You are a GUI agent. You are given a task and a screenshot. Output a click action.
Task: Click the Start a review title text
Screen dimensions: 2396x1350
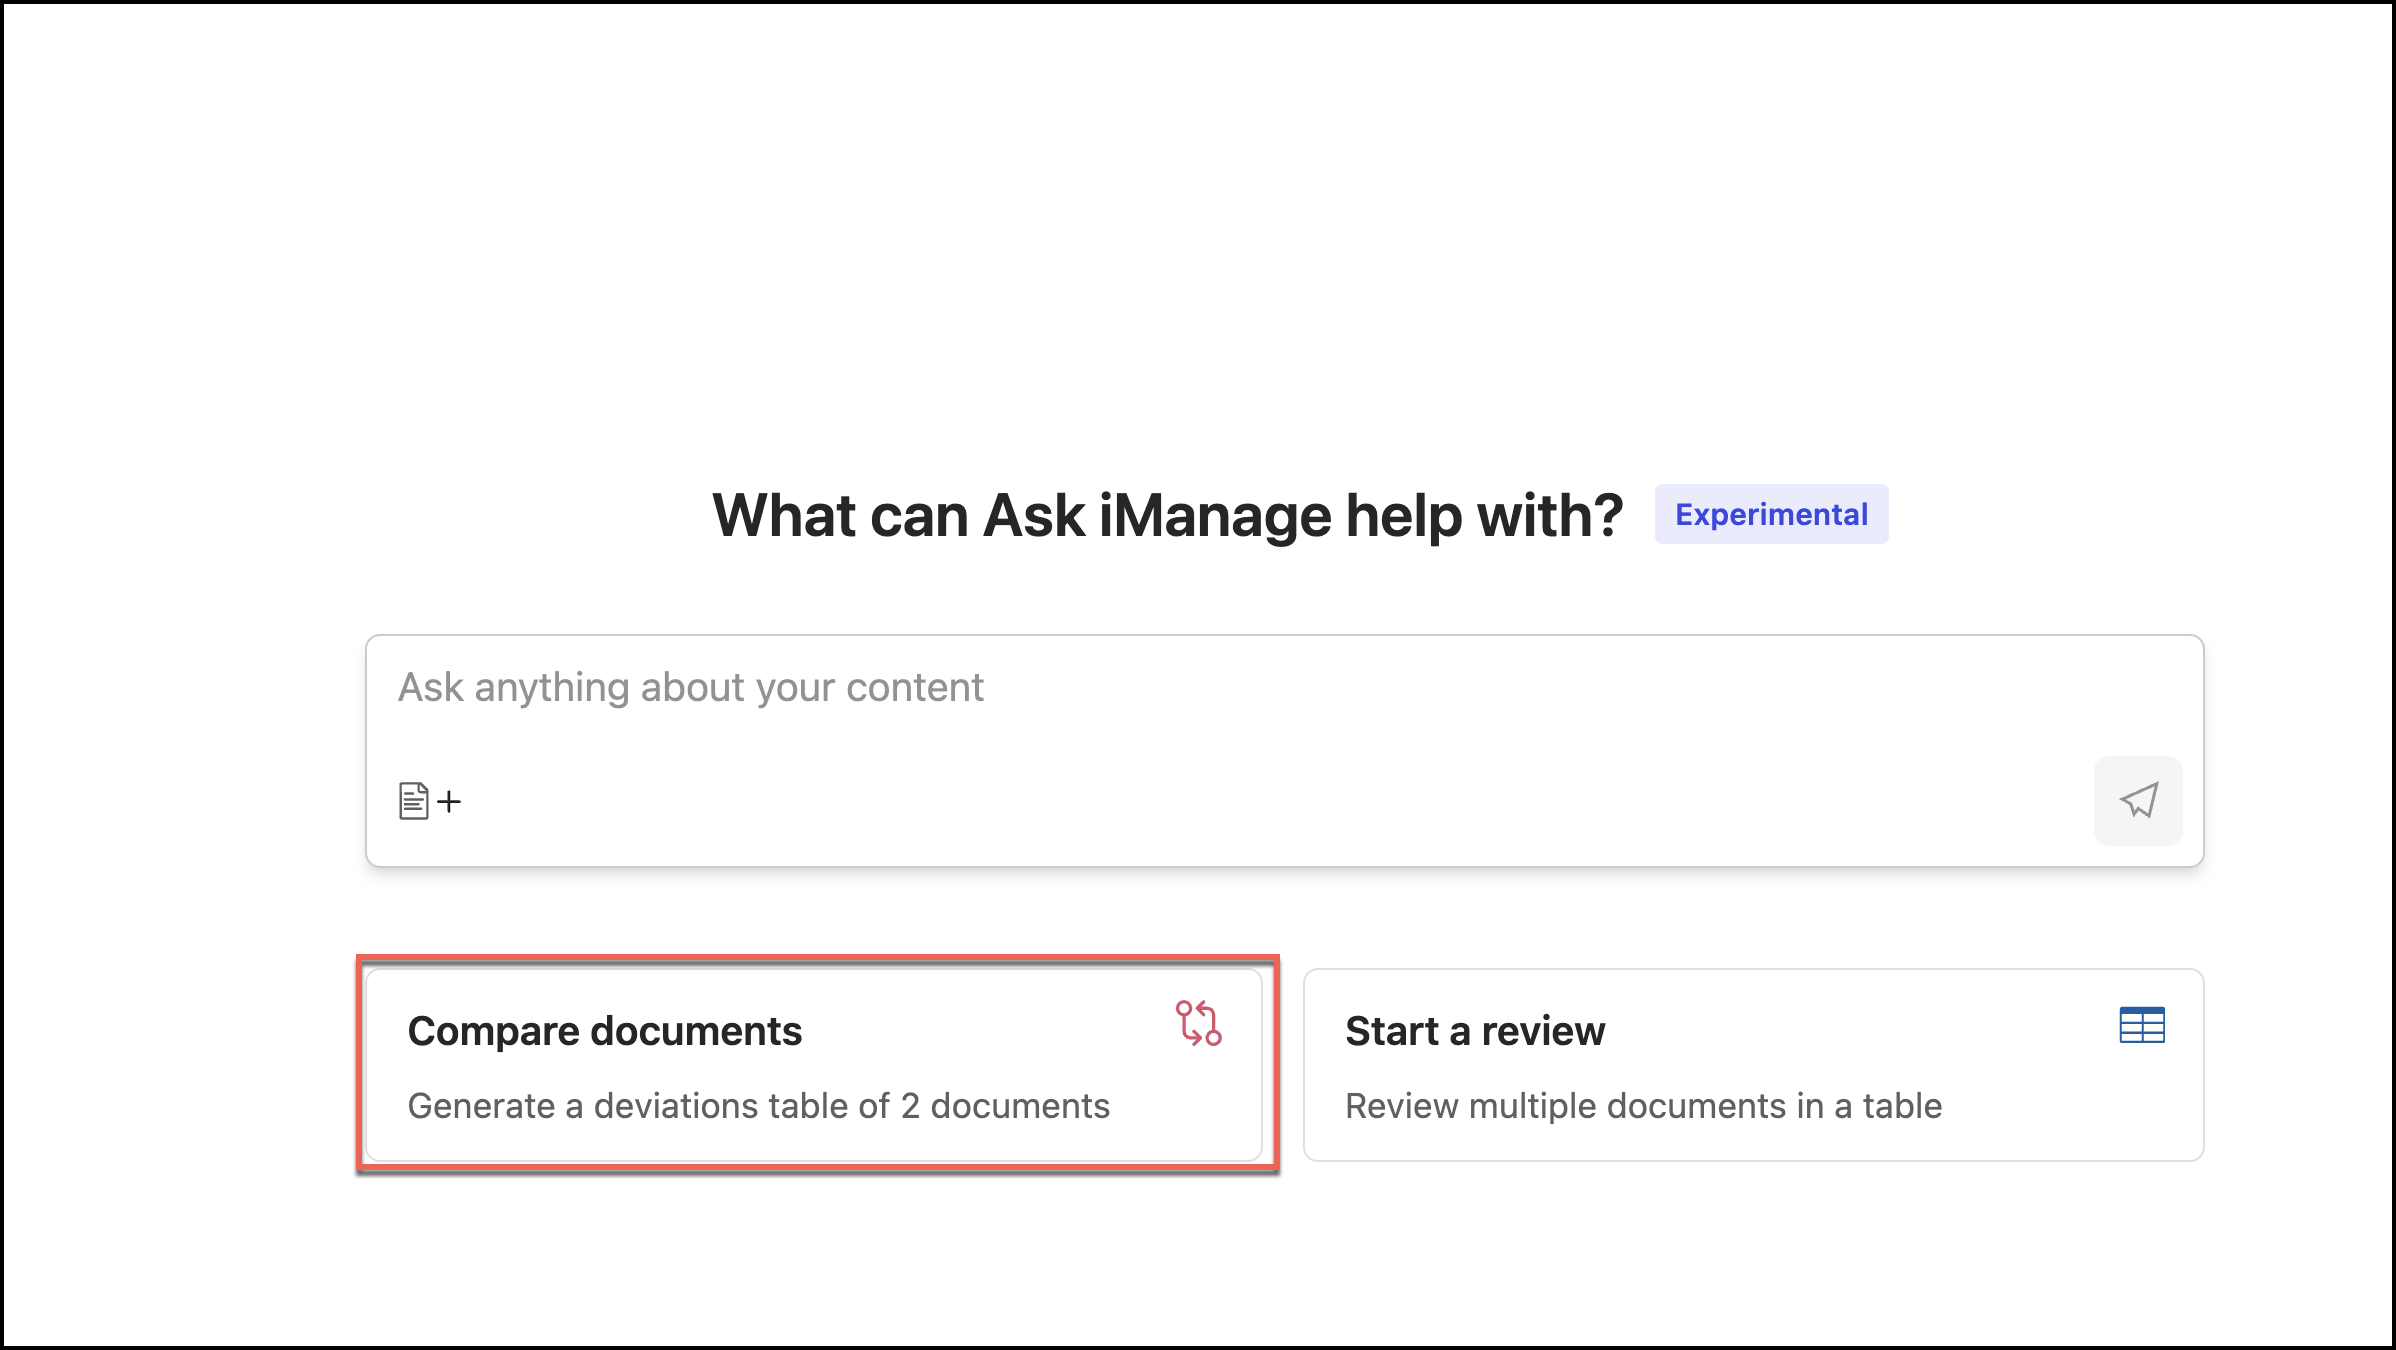[x=1474, y=1031]
